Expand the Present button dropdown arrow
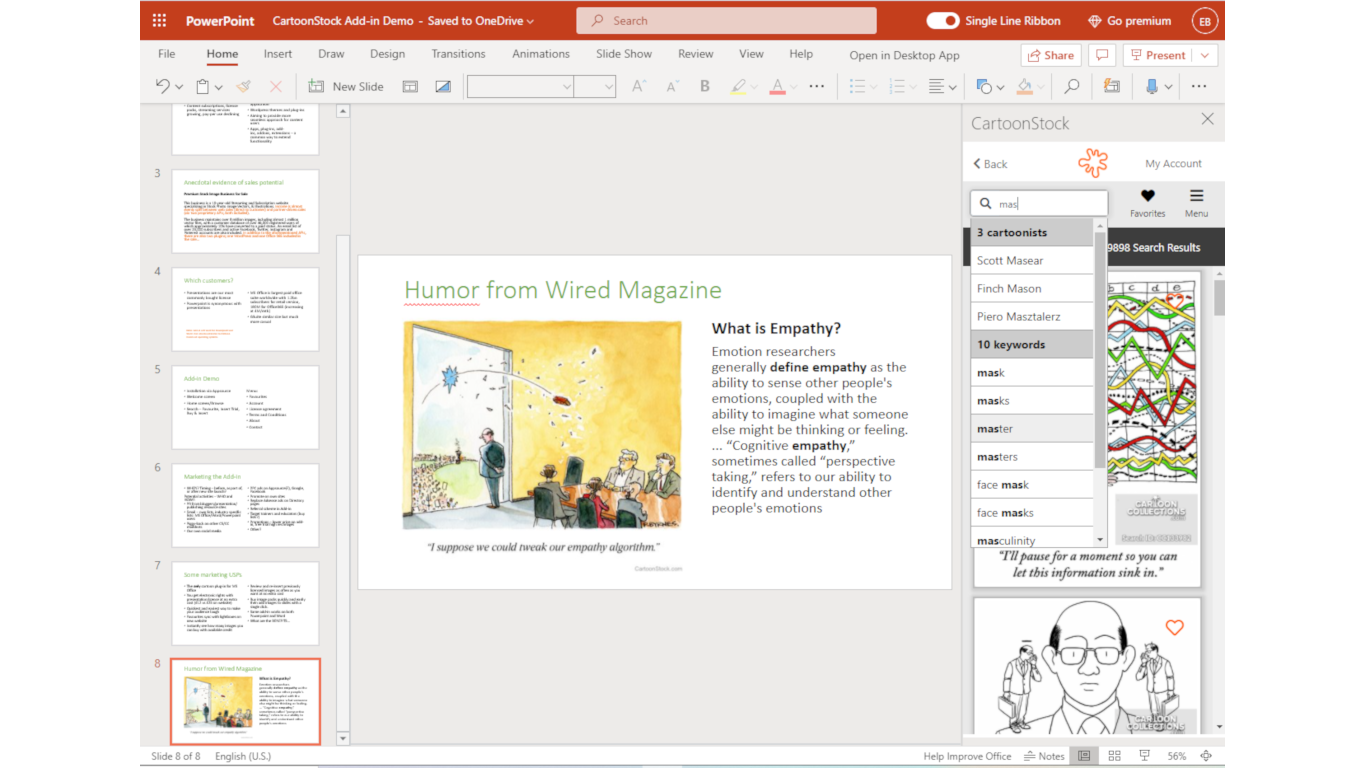Viewport: 1366px width, 768px height. [1205, 55]
